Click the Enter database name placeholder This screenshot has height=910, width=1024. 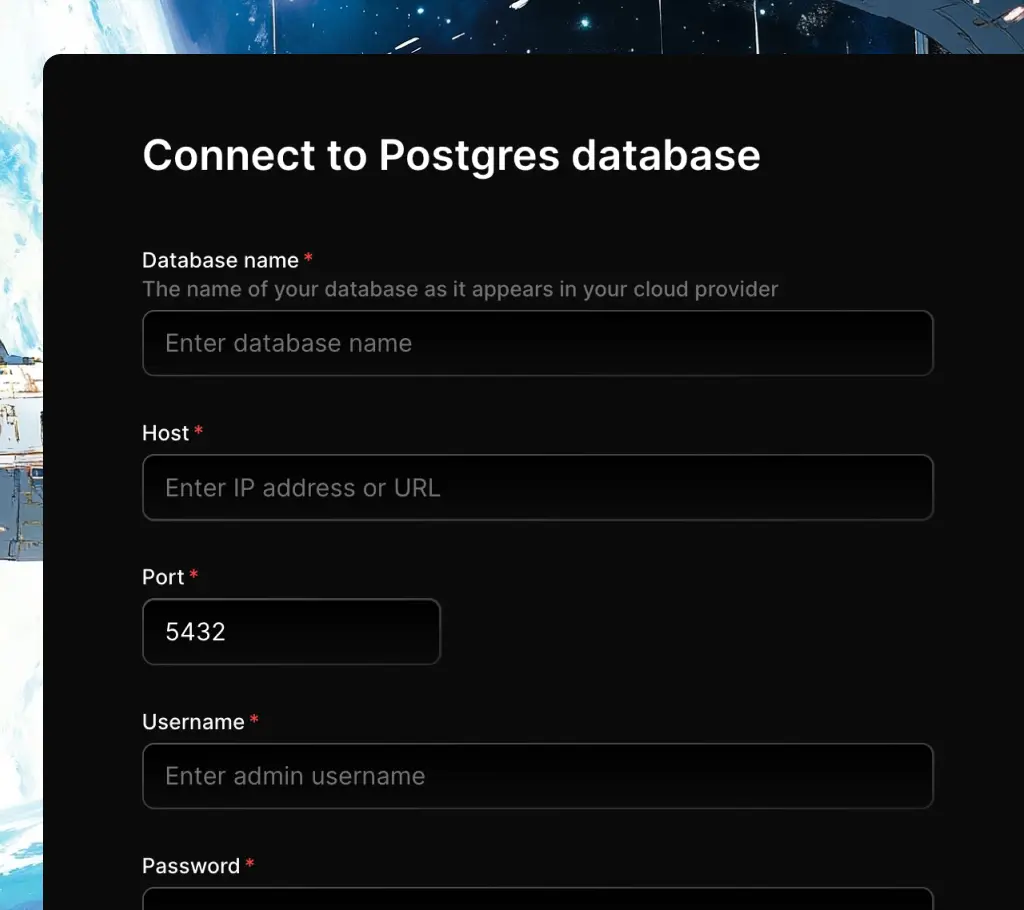tap(288, 343)
